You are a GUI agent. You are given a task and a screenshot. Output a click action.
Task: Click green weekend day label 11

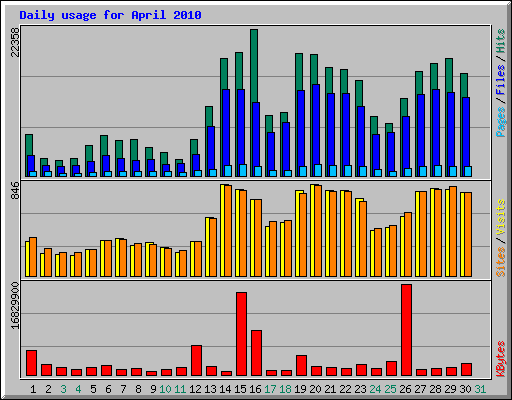coord(180,389)
